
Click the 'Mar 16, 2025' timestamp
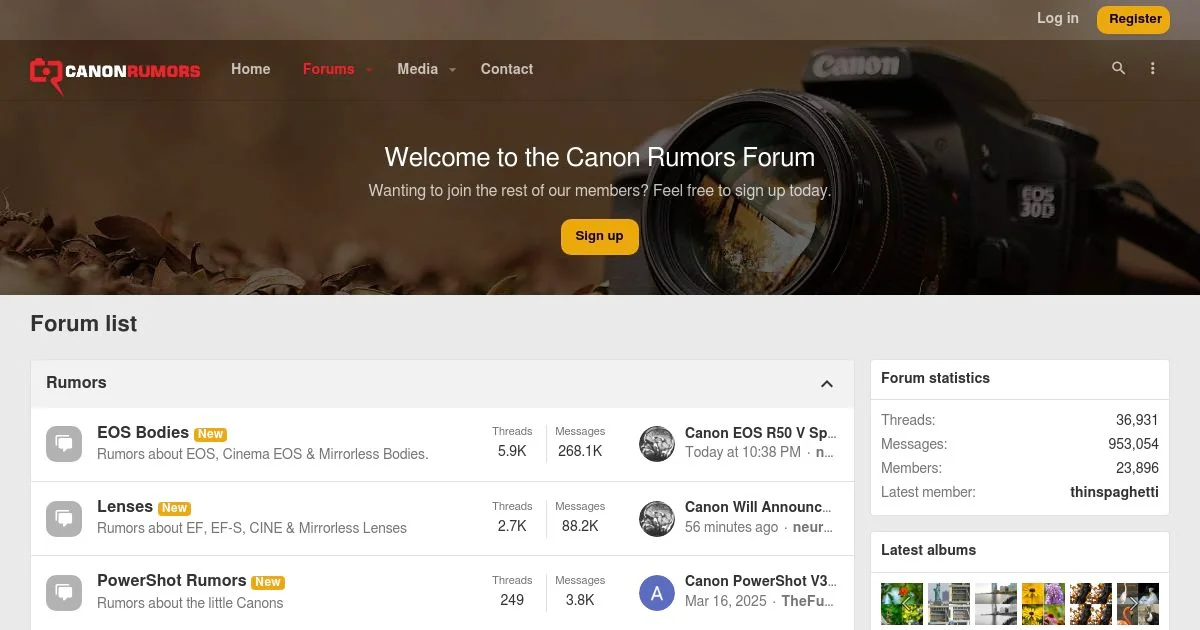pyautogui.click(x=726, y=601)
